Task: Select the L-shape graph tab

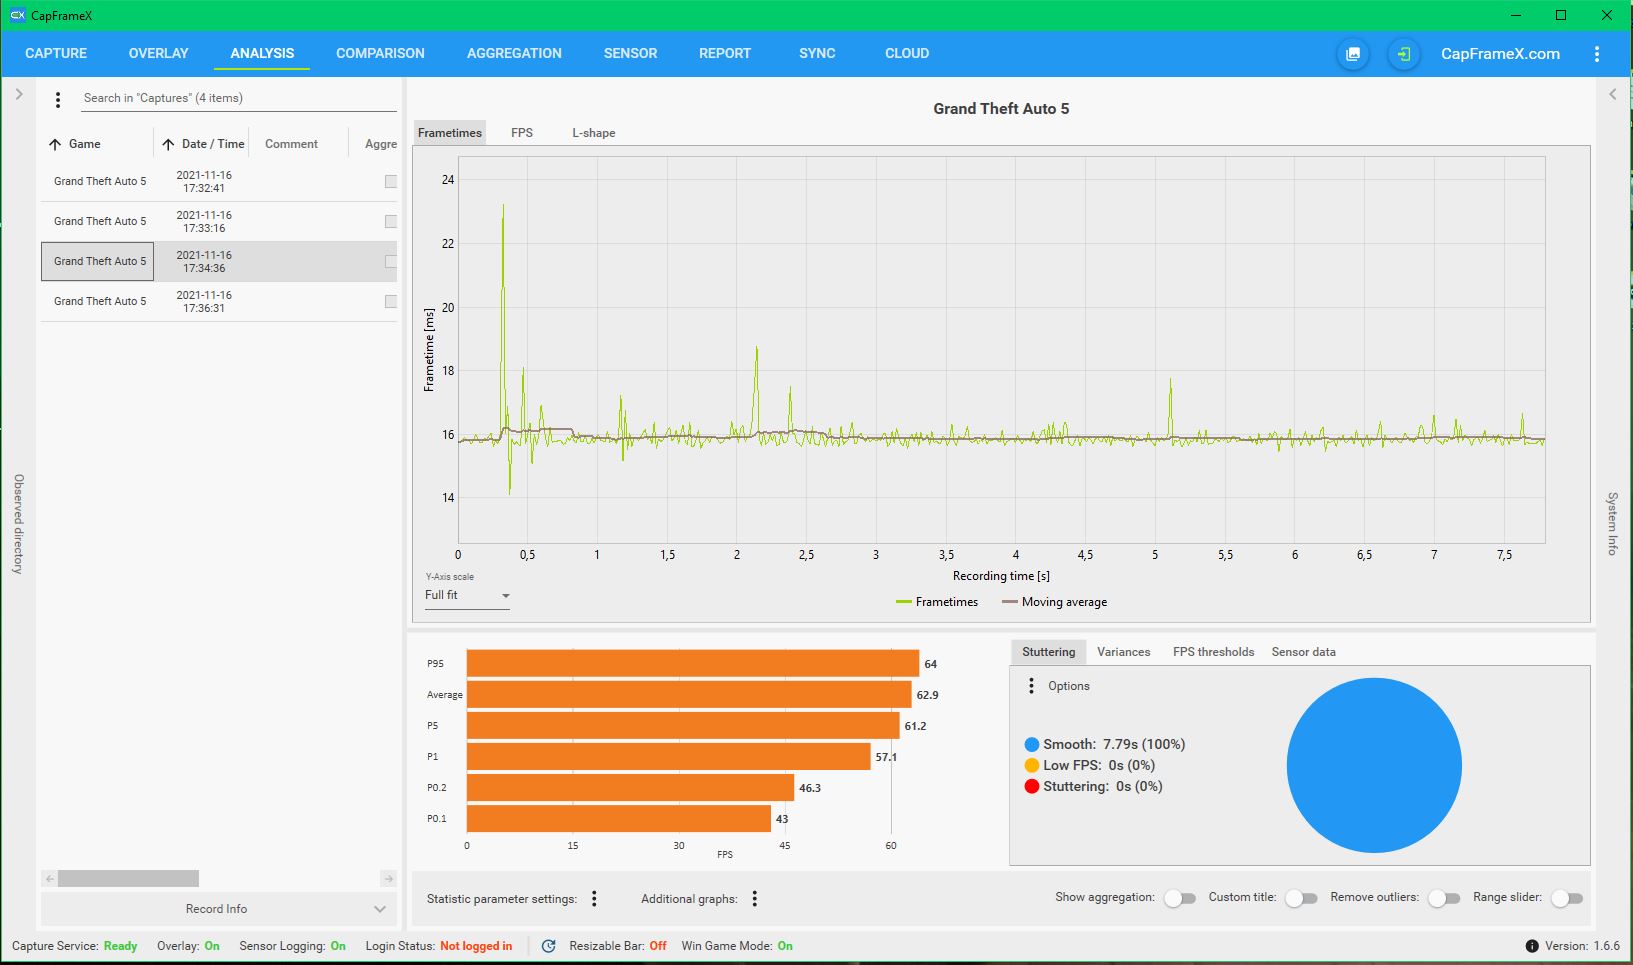Action: click(x=594, y=133)
